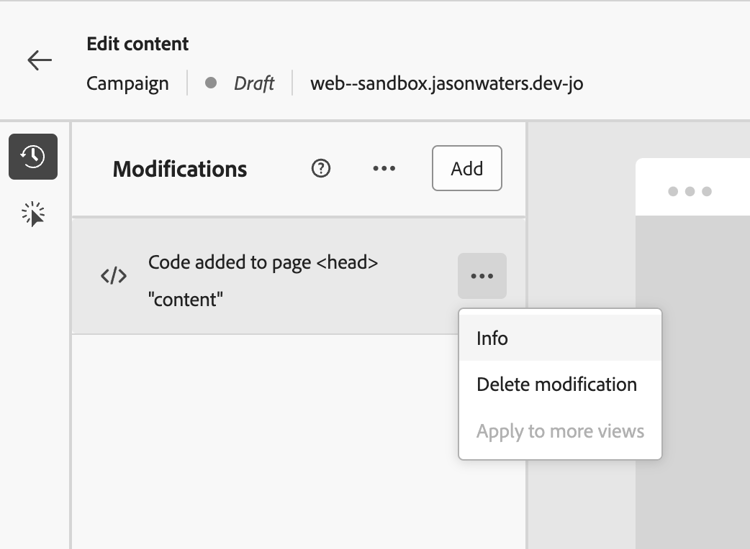Select the click-to-select element tool icon
This screenshot has width=750, height=549.
33,214
